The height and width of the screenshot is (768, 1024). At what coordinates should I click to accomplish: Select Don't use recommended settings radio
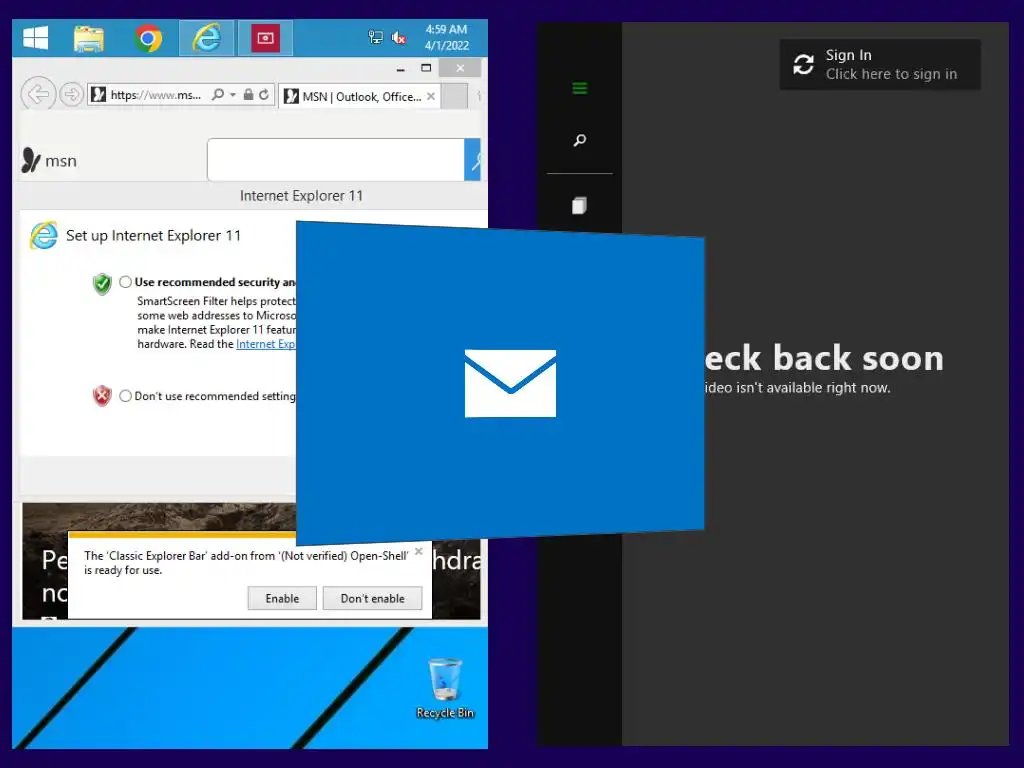click(125, 396)
